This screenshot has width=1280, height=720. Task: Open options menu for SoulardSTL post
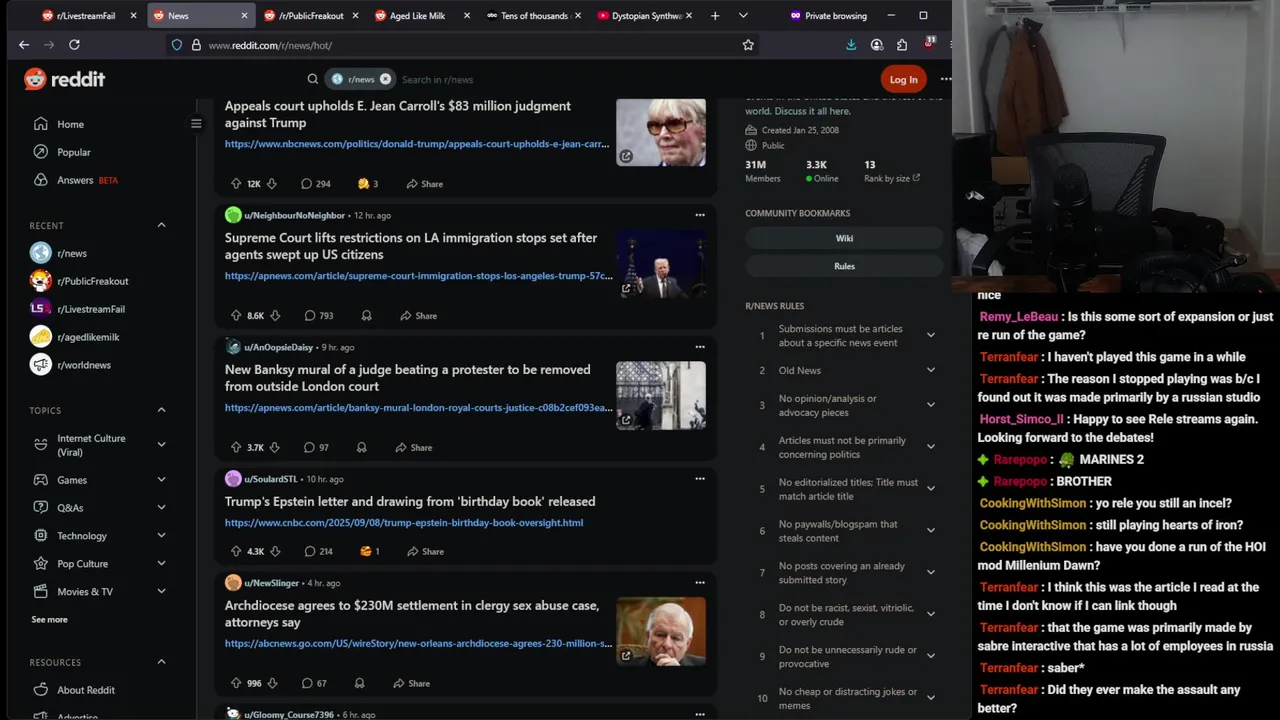(700, 479)
